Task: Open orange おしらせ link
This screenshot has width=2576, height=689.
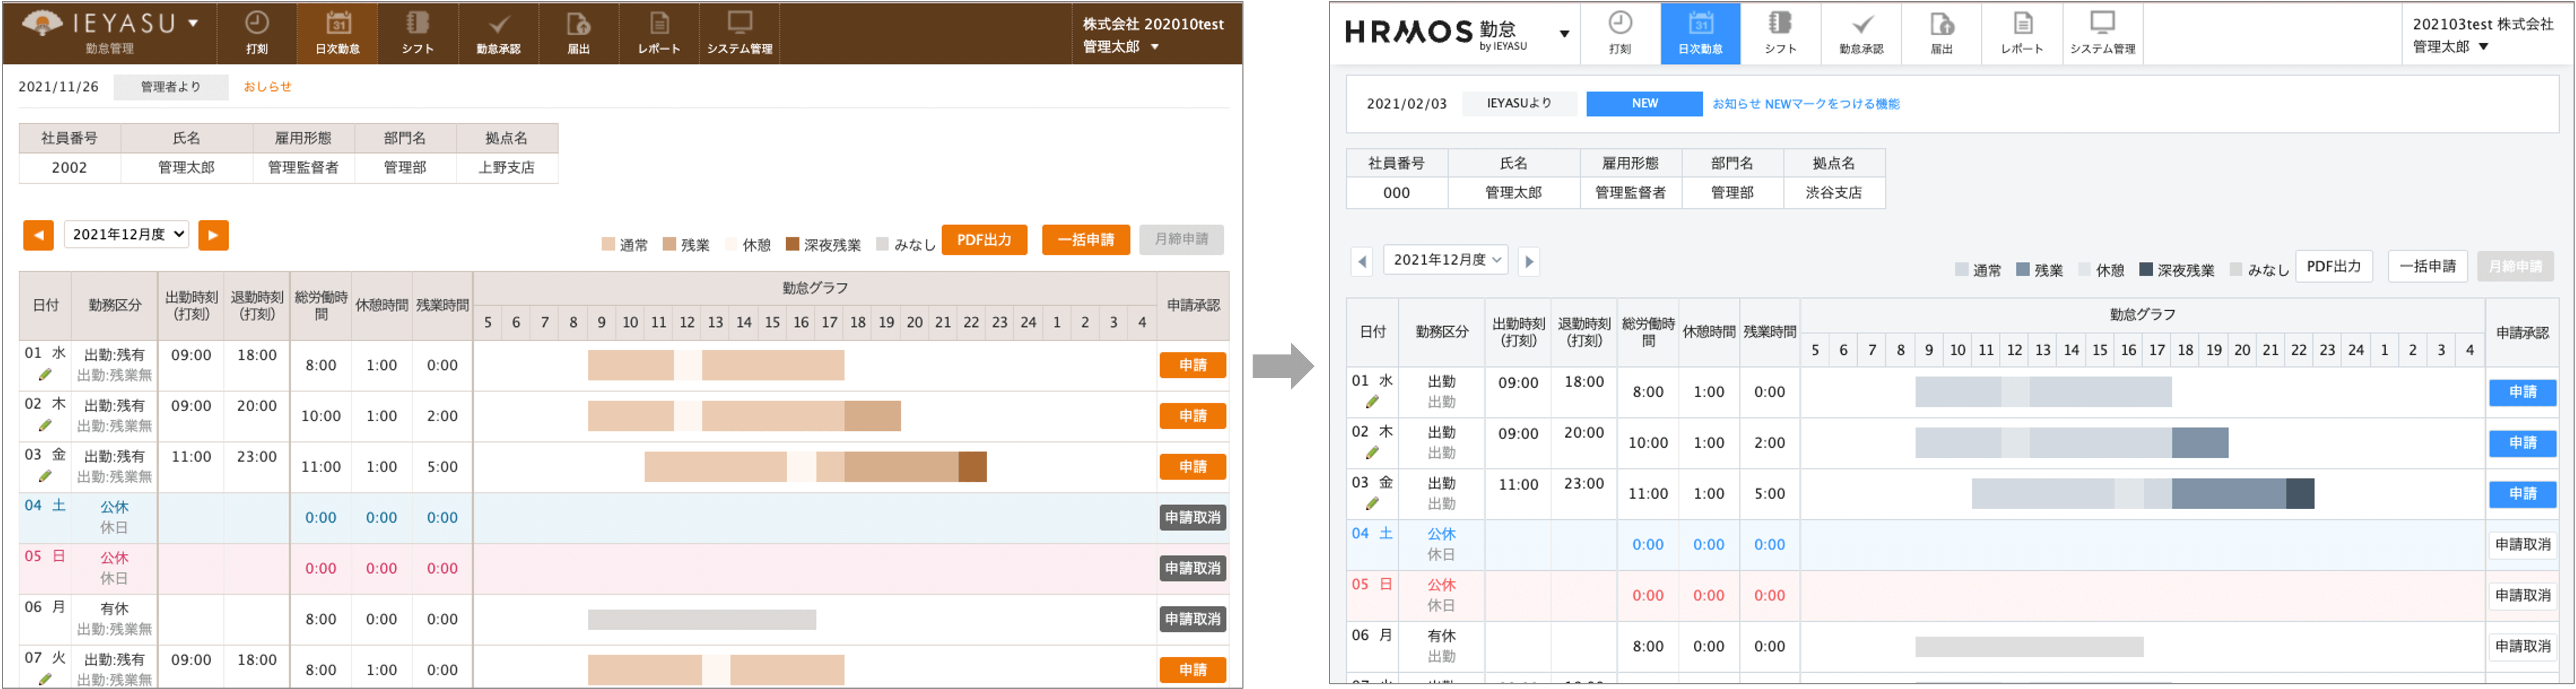Action: pyautogui.click(x=268, y=87)
